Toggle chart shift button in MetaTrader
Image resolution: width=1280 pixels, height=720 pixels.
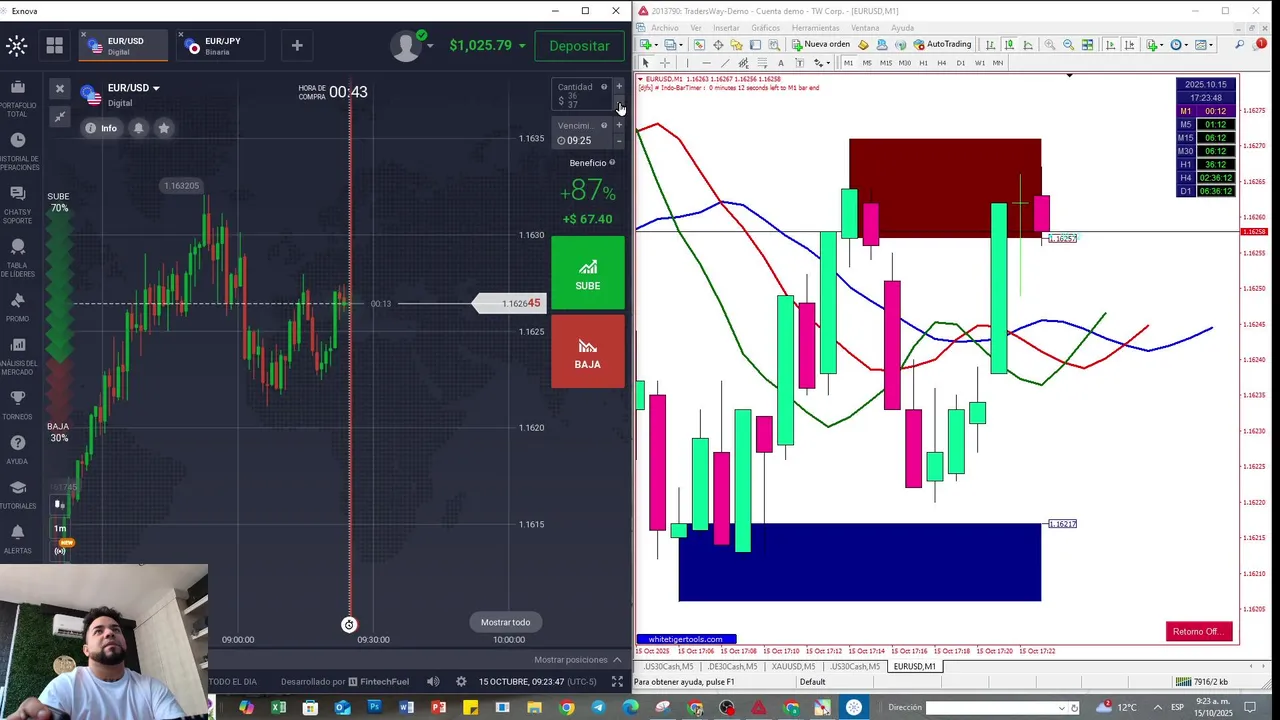point(1129,45)
